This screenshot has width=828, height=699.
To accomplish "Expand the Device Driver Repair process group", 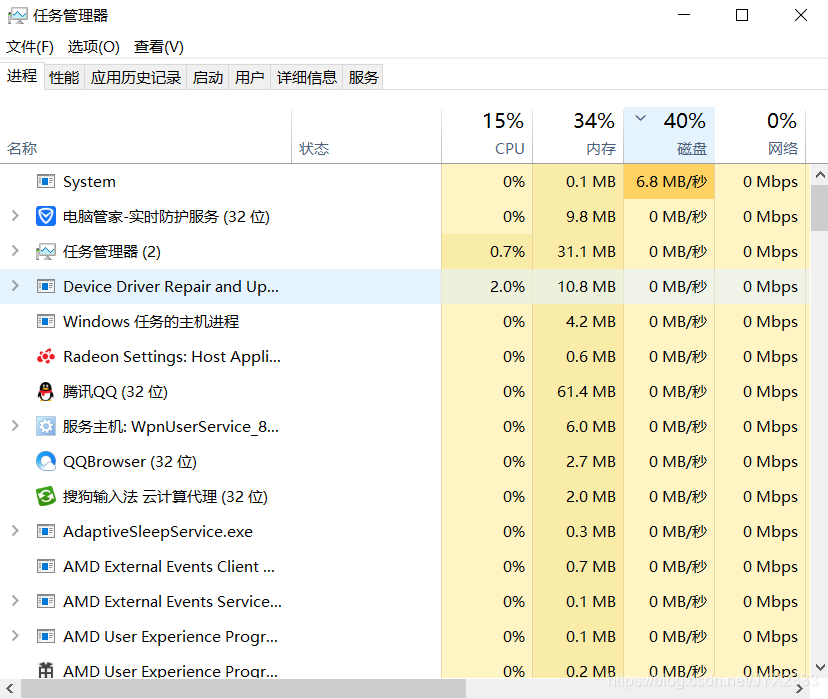I will [15, 286].
